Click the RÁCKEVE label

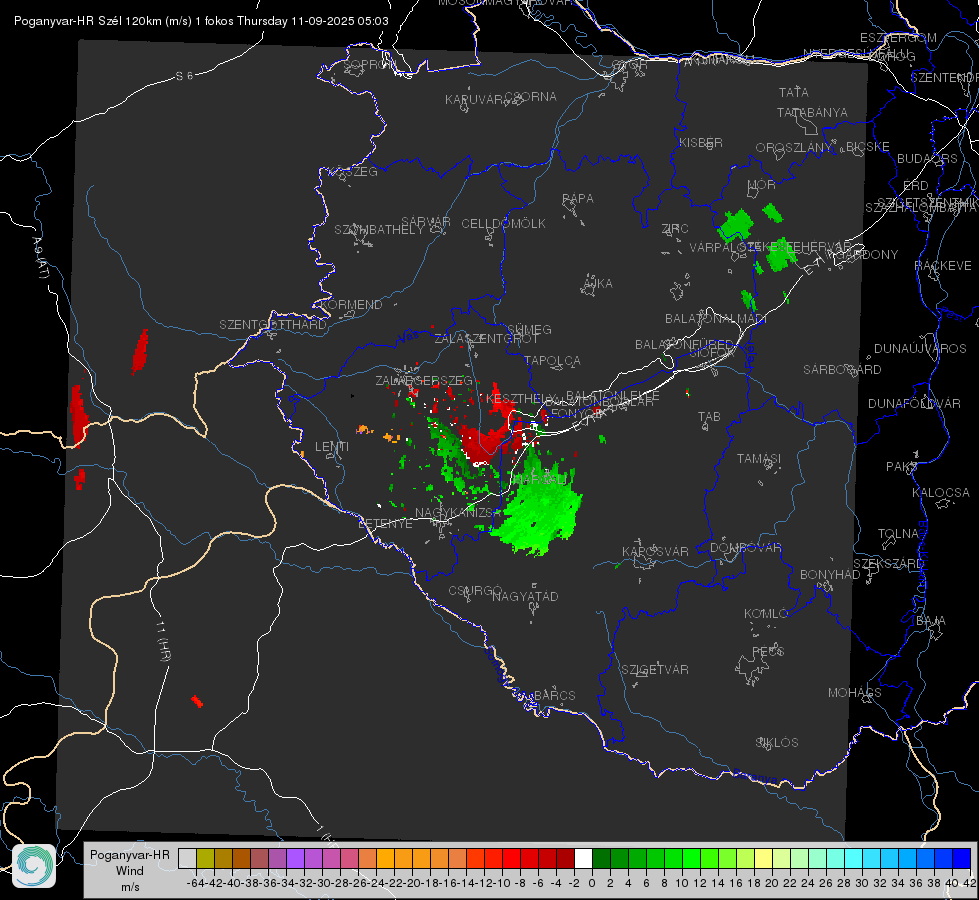coord(943,265)
